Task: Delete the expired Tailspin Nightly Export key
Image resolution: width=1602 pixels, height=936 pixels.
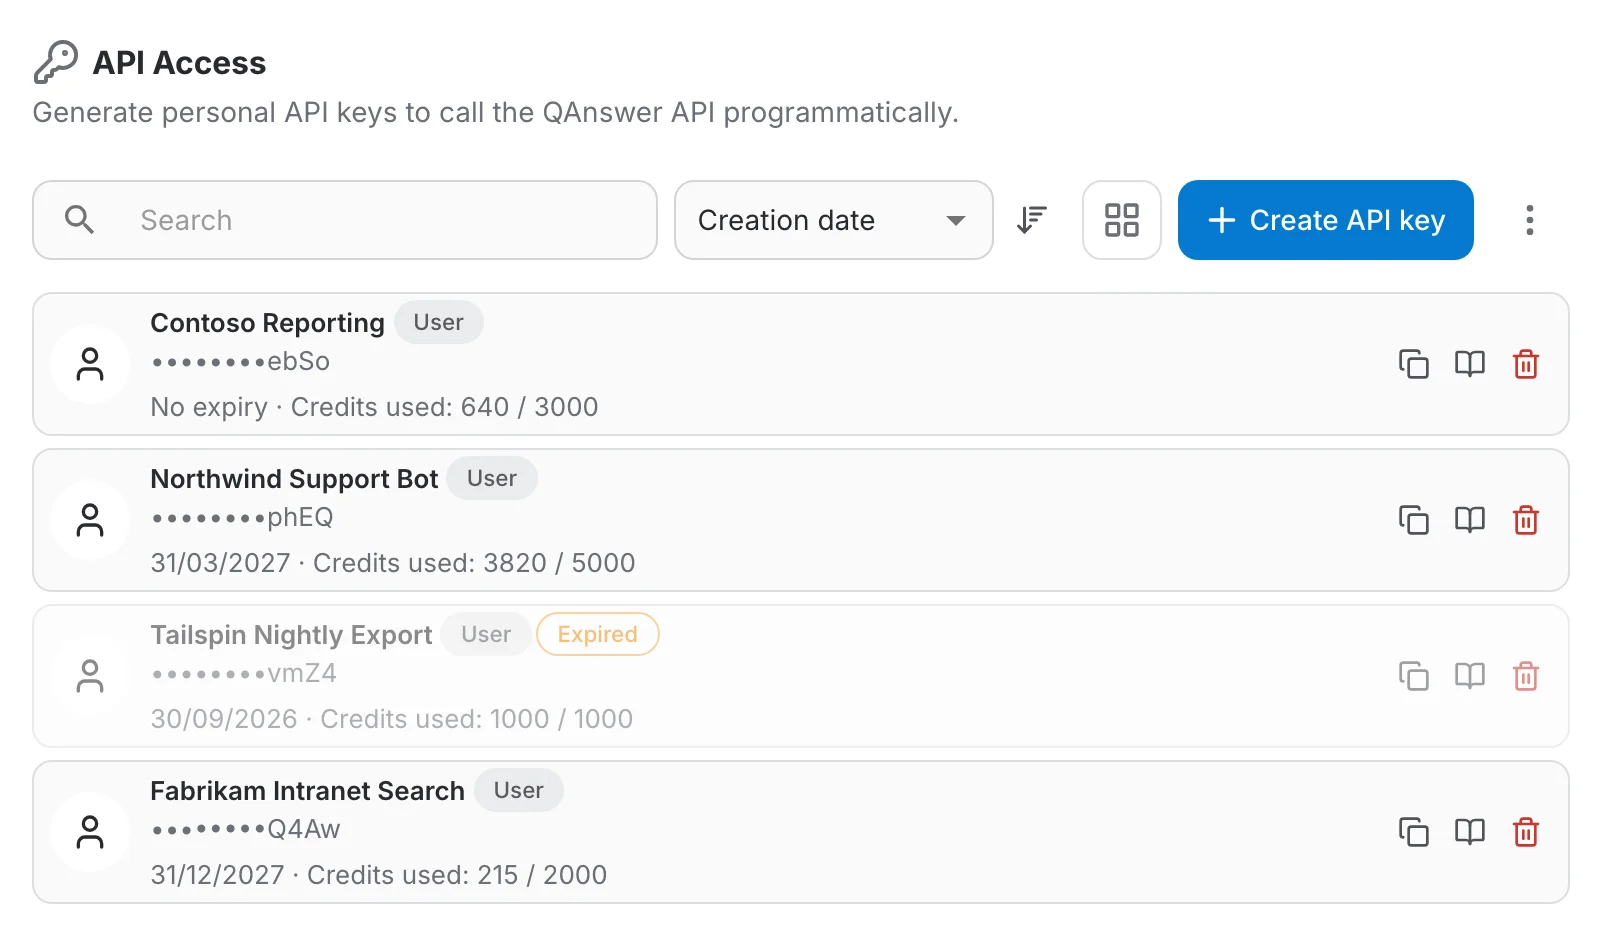Action: 1525,676
